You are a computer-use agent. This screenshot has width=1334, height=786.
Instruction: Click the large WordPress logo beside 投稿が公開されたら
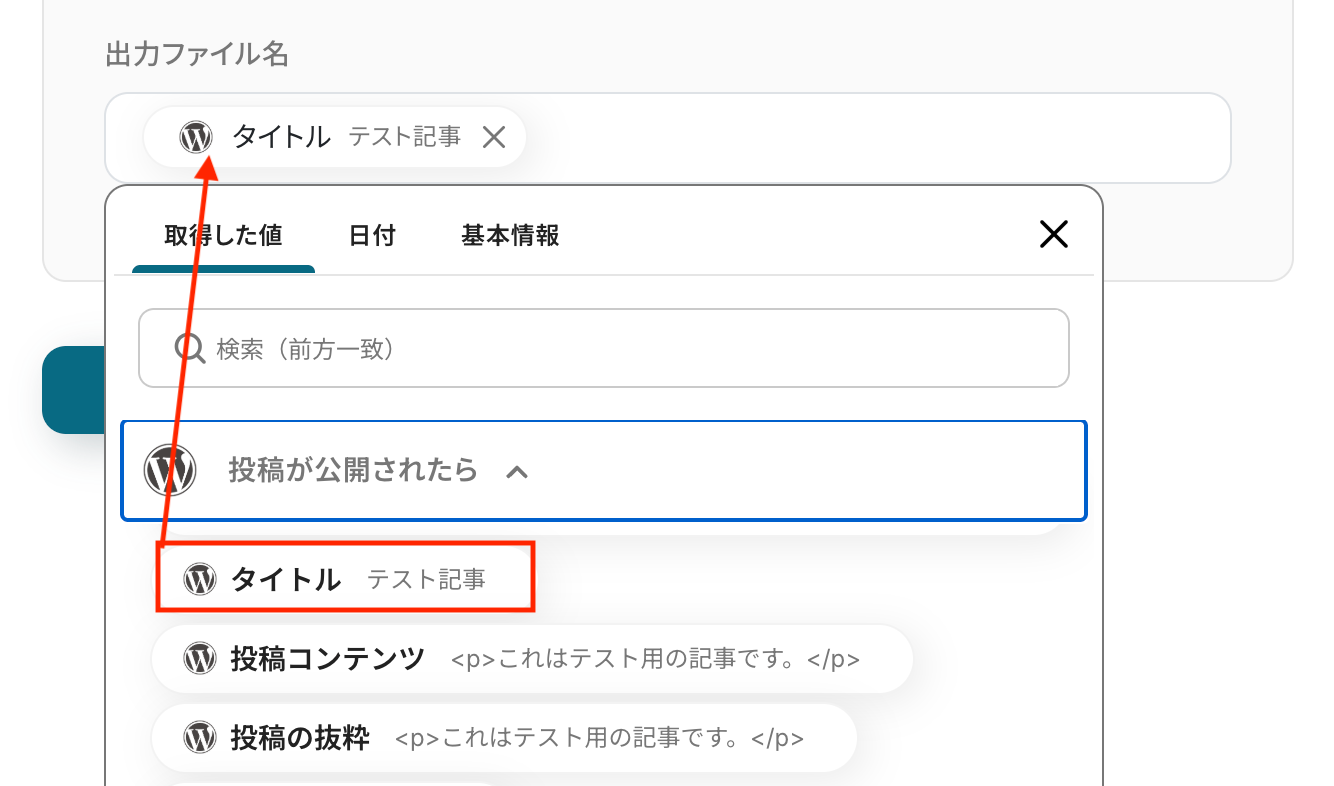coord(169,470)
